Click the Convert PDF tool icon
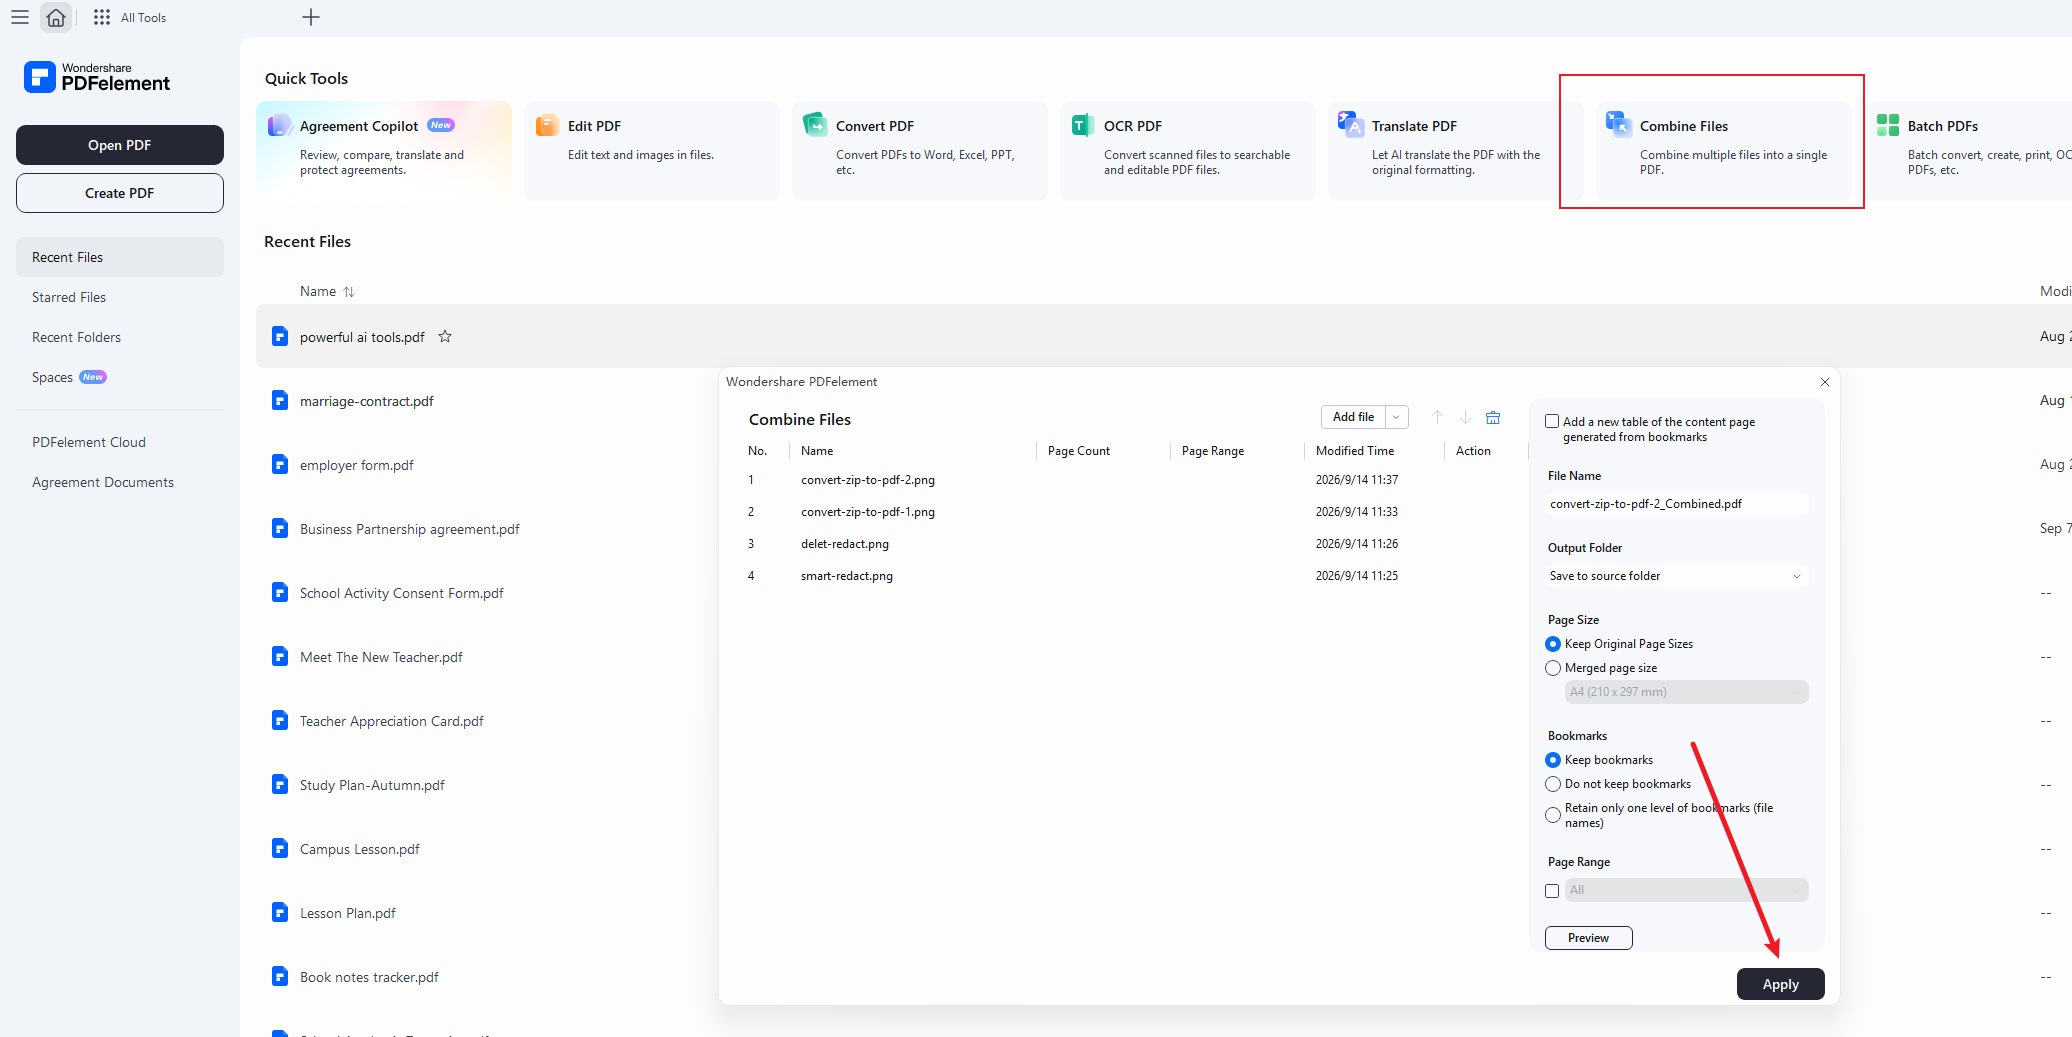The width and height of the screenshot is (2072, 1037). (815, 125)
